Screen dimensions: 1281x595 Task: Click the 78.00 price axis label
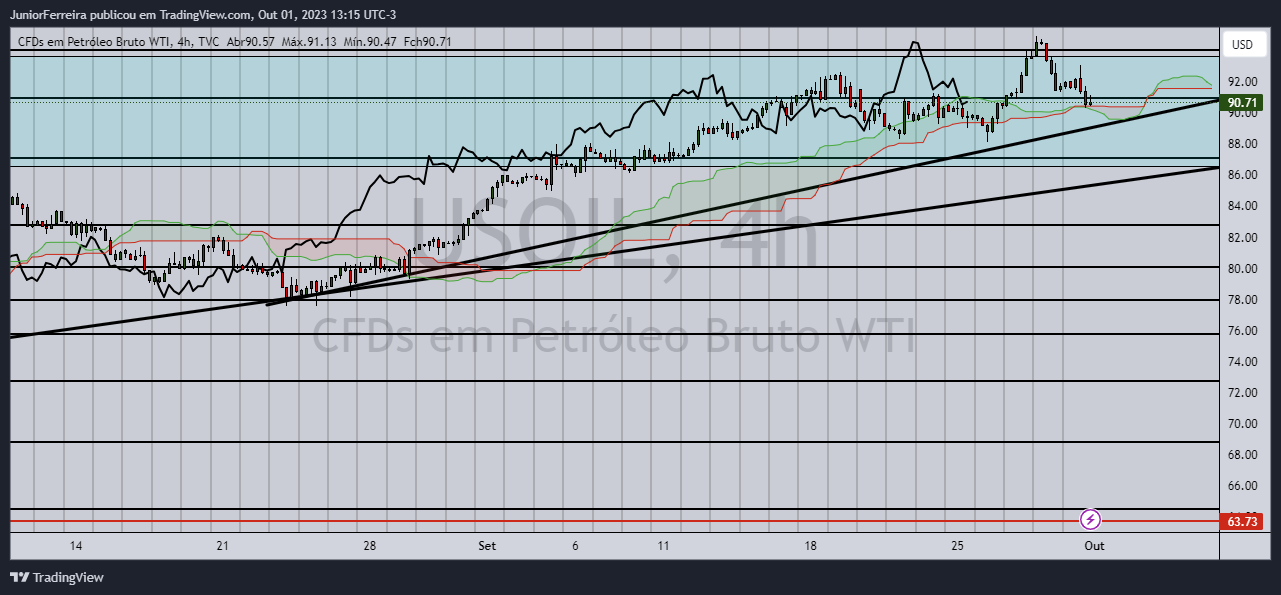coord(1244,300)
